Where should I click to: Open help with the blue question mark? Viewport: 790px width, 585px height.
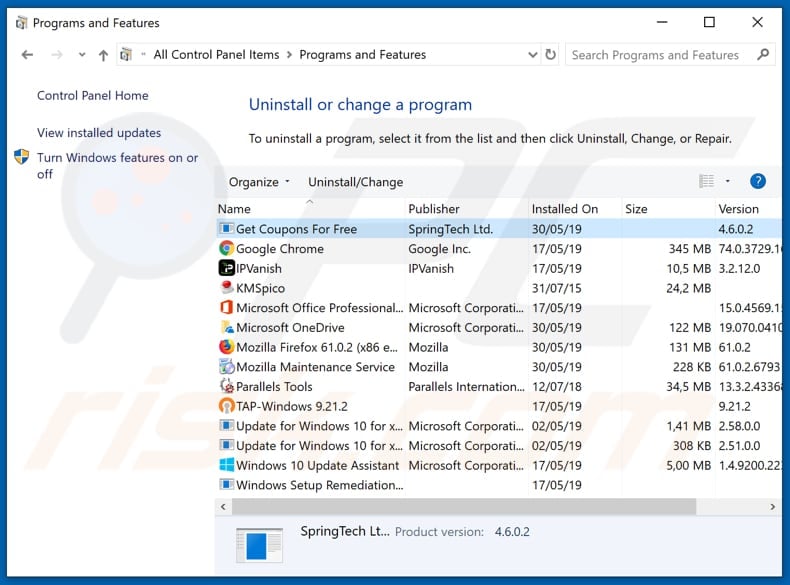point(757,181)
